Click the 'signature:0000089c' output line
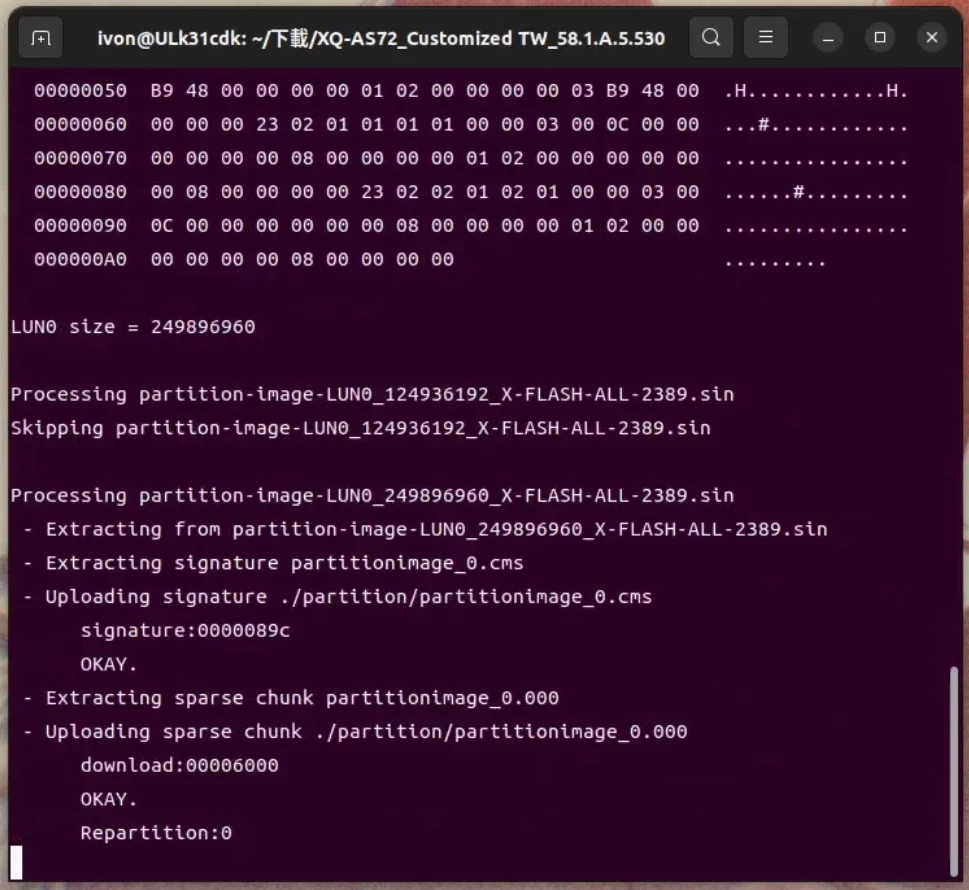Viewport: 969px width, 890px height. point(185,630)
